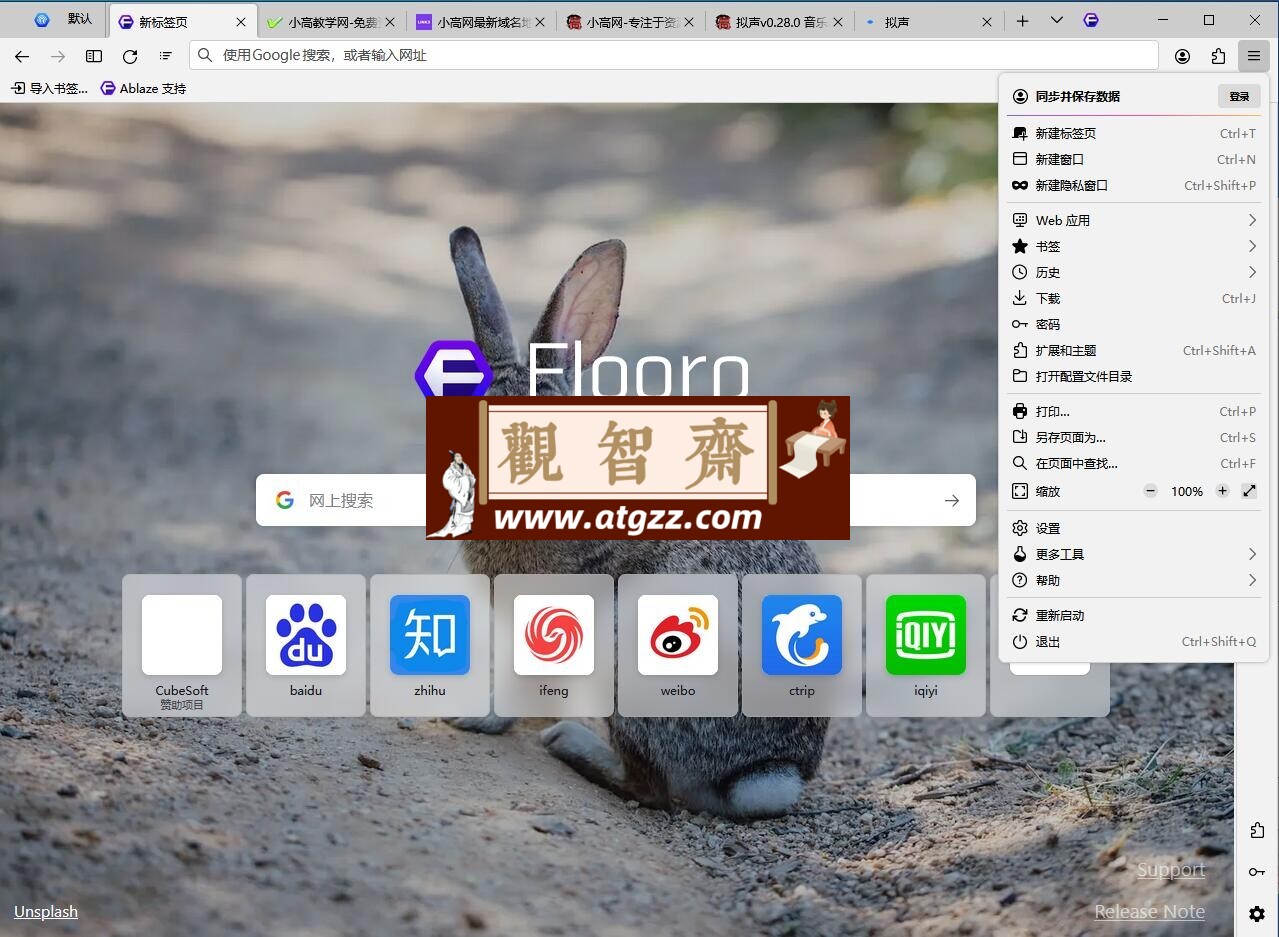Reset zoom by clicking 100%
This screenshot has width=1279, height=937.
pyautogui.click(x=1187, y=492)
